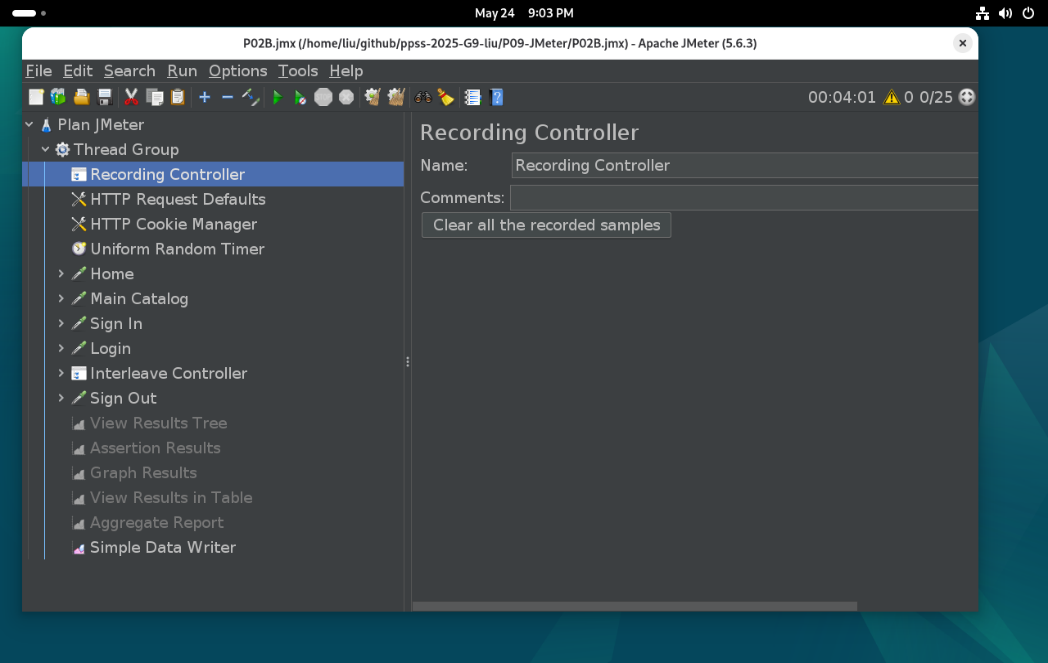
Task: Collapse all nodes with minus icon
Action: point(227,97)
